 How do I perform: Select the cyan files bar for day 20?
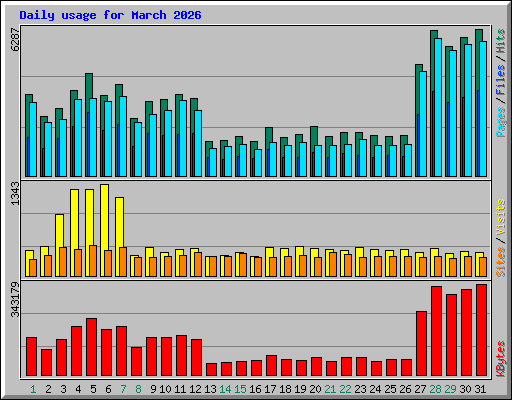pyautogui.click(x=318, y=161)
